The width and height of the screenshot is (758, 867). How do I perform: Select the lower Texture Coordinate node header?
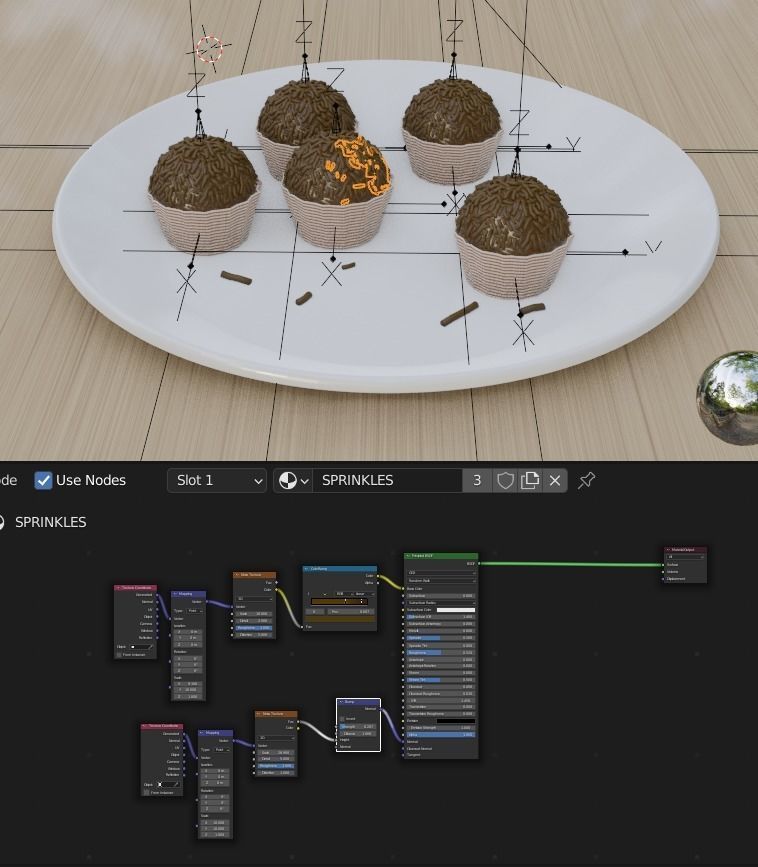[162, 726]
